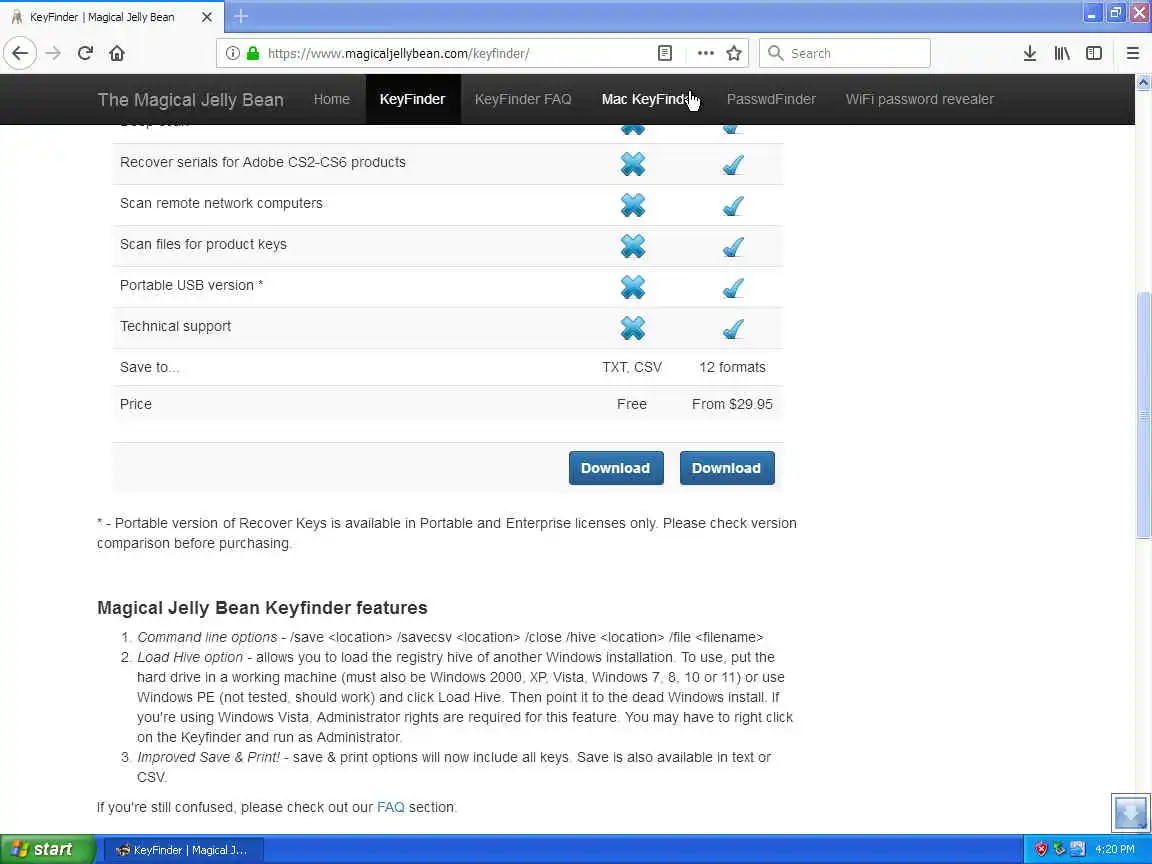This screenshot has width=1152, height=864.
Task: Click 'Command line options' italic text
Action: [x=207, y=637]
